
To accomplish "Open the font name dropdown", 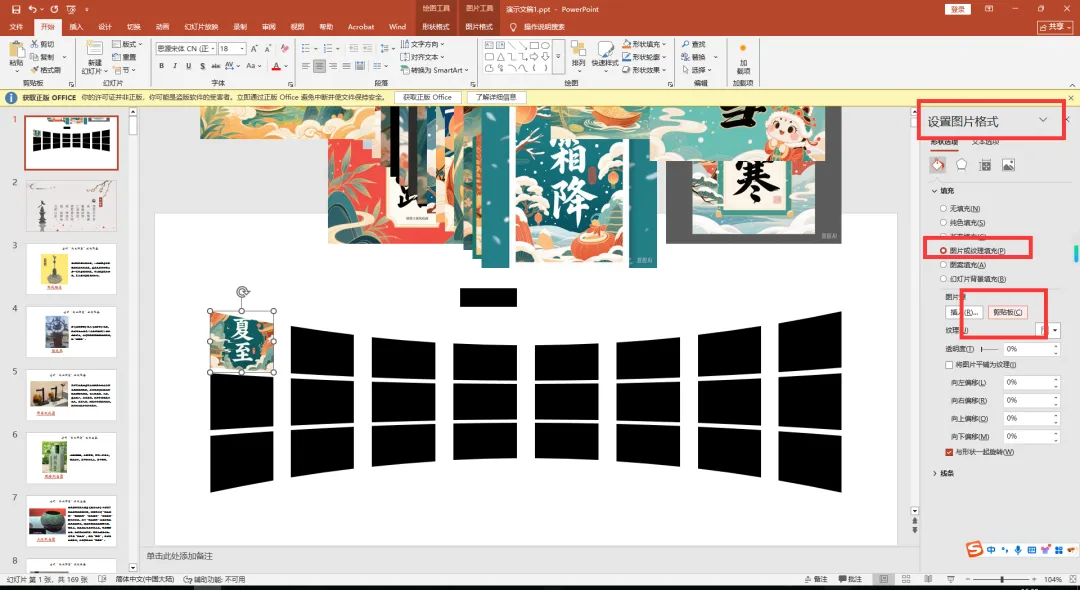I will [x=213, y=48].
